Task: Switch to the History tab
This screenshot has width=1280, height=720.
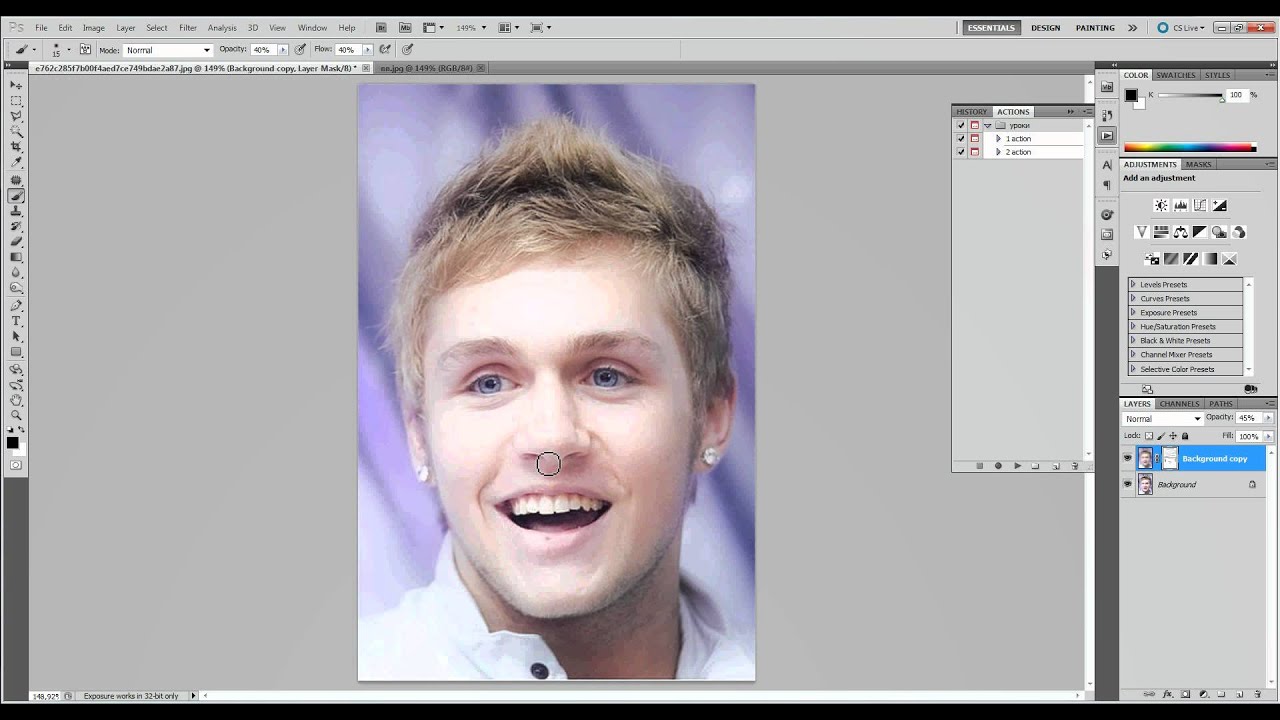Action: click(971, 112)
